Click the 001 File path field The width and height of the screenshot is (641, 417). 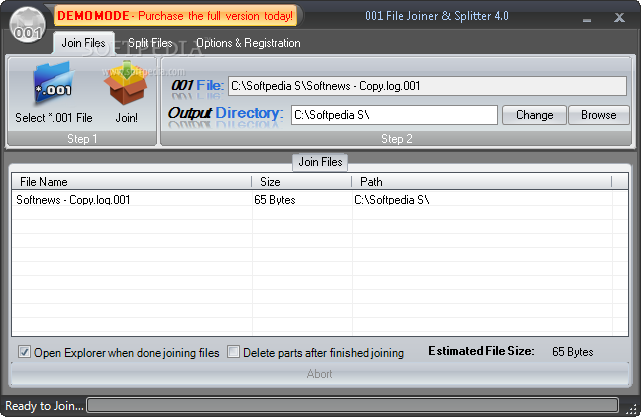[x=427, y=86]
